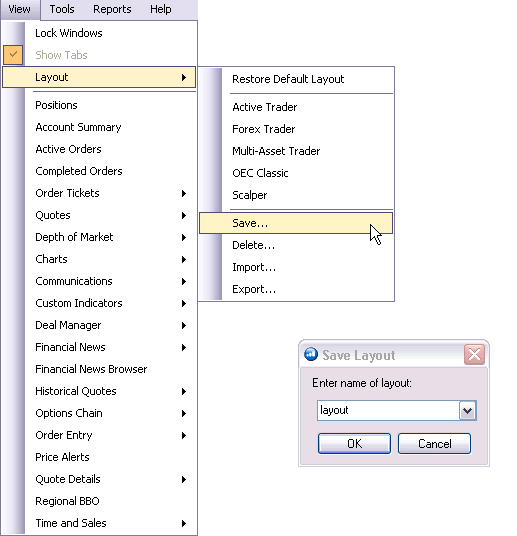Expand the Order Tickets submenu arrow
Image resolution: width=517 pixels, height=536 pixels.
pyautogui.click(x=184, y=193)
